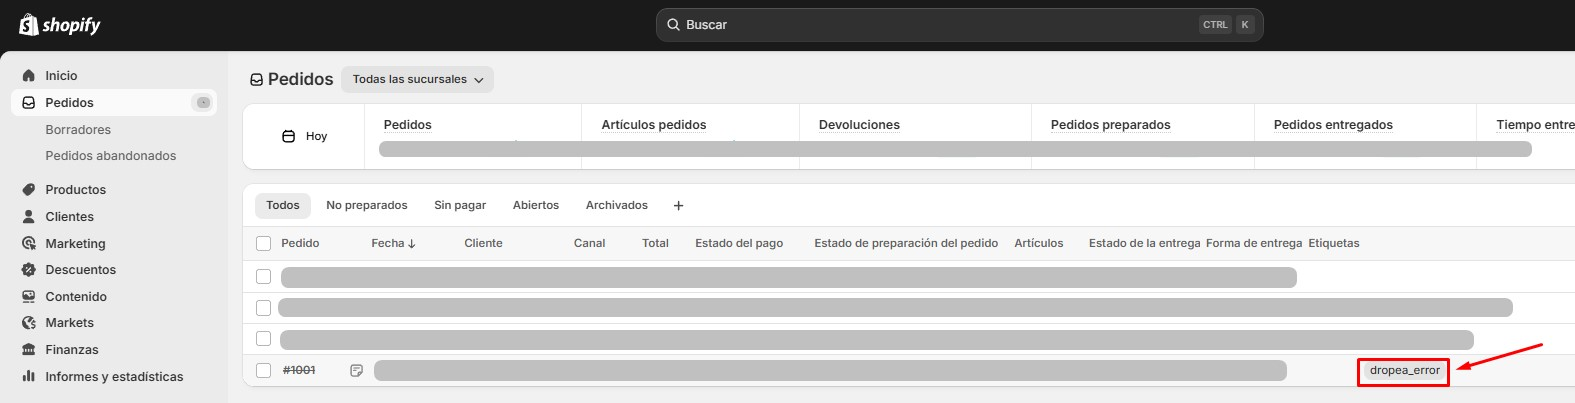Select the Productos tag icon
This screenshot has height=403, width=1575.
point(29,190)
